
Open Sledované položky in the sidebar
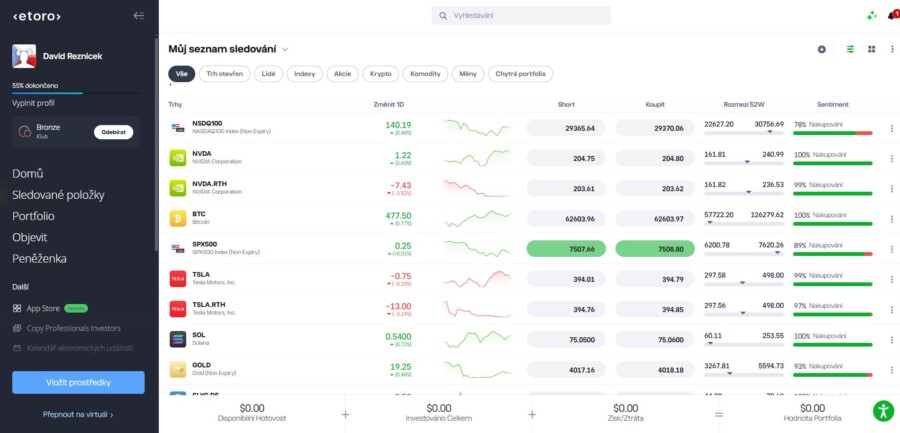tap(59, 195)
